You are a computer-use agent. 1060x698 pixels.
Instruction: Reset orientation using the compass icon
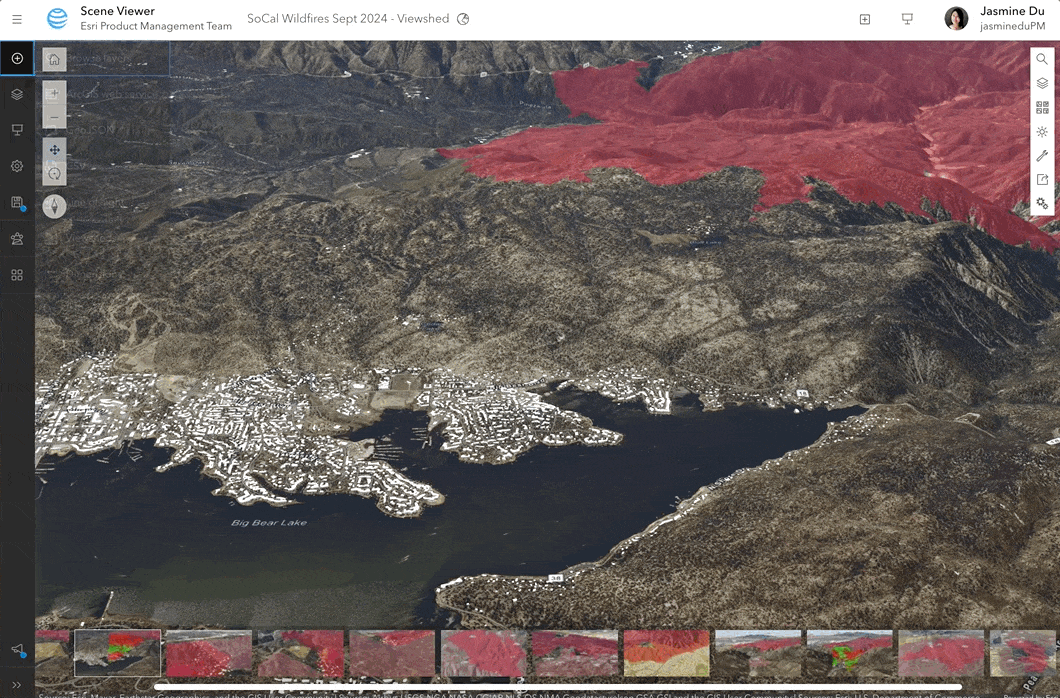[54, 206]
